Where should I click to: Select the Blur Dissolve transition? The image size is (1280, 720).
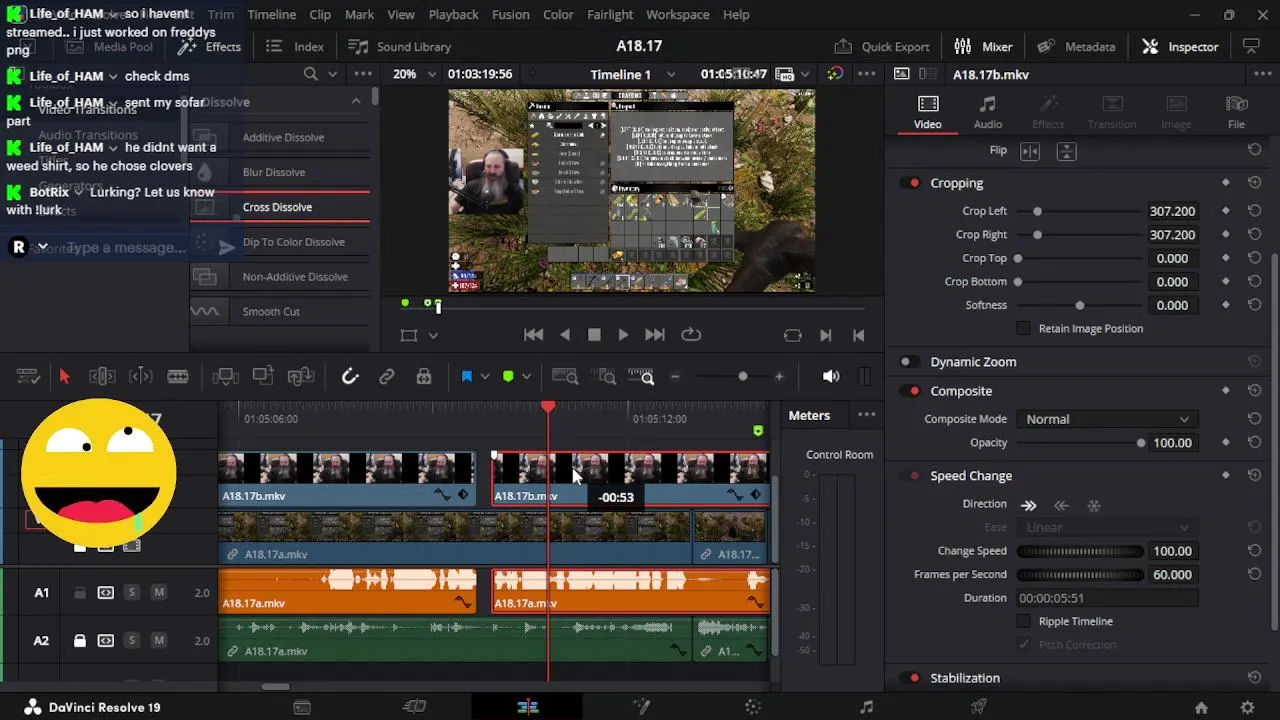(280, 172)
